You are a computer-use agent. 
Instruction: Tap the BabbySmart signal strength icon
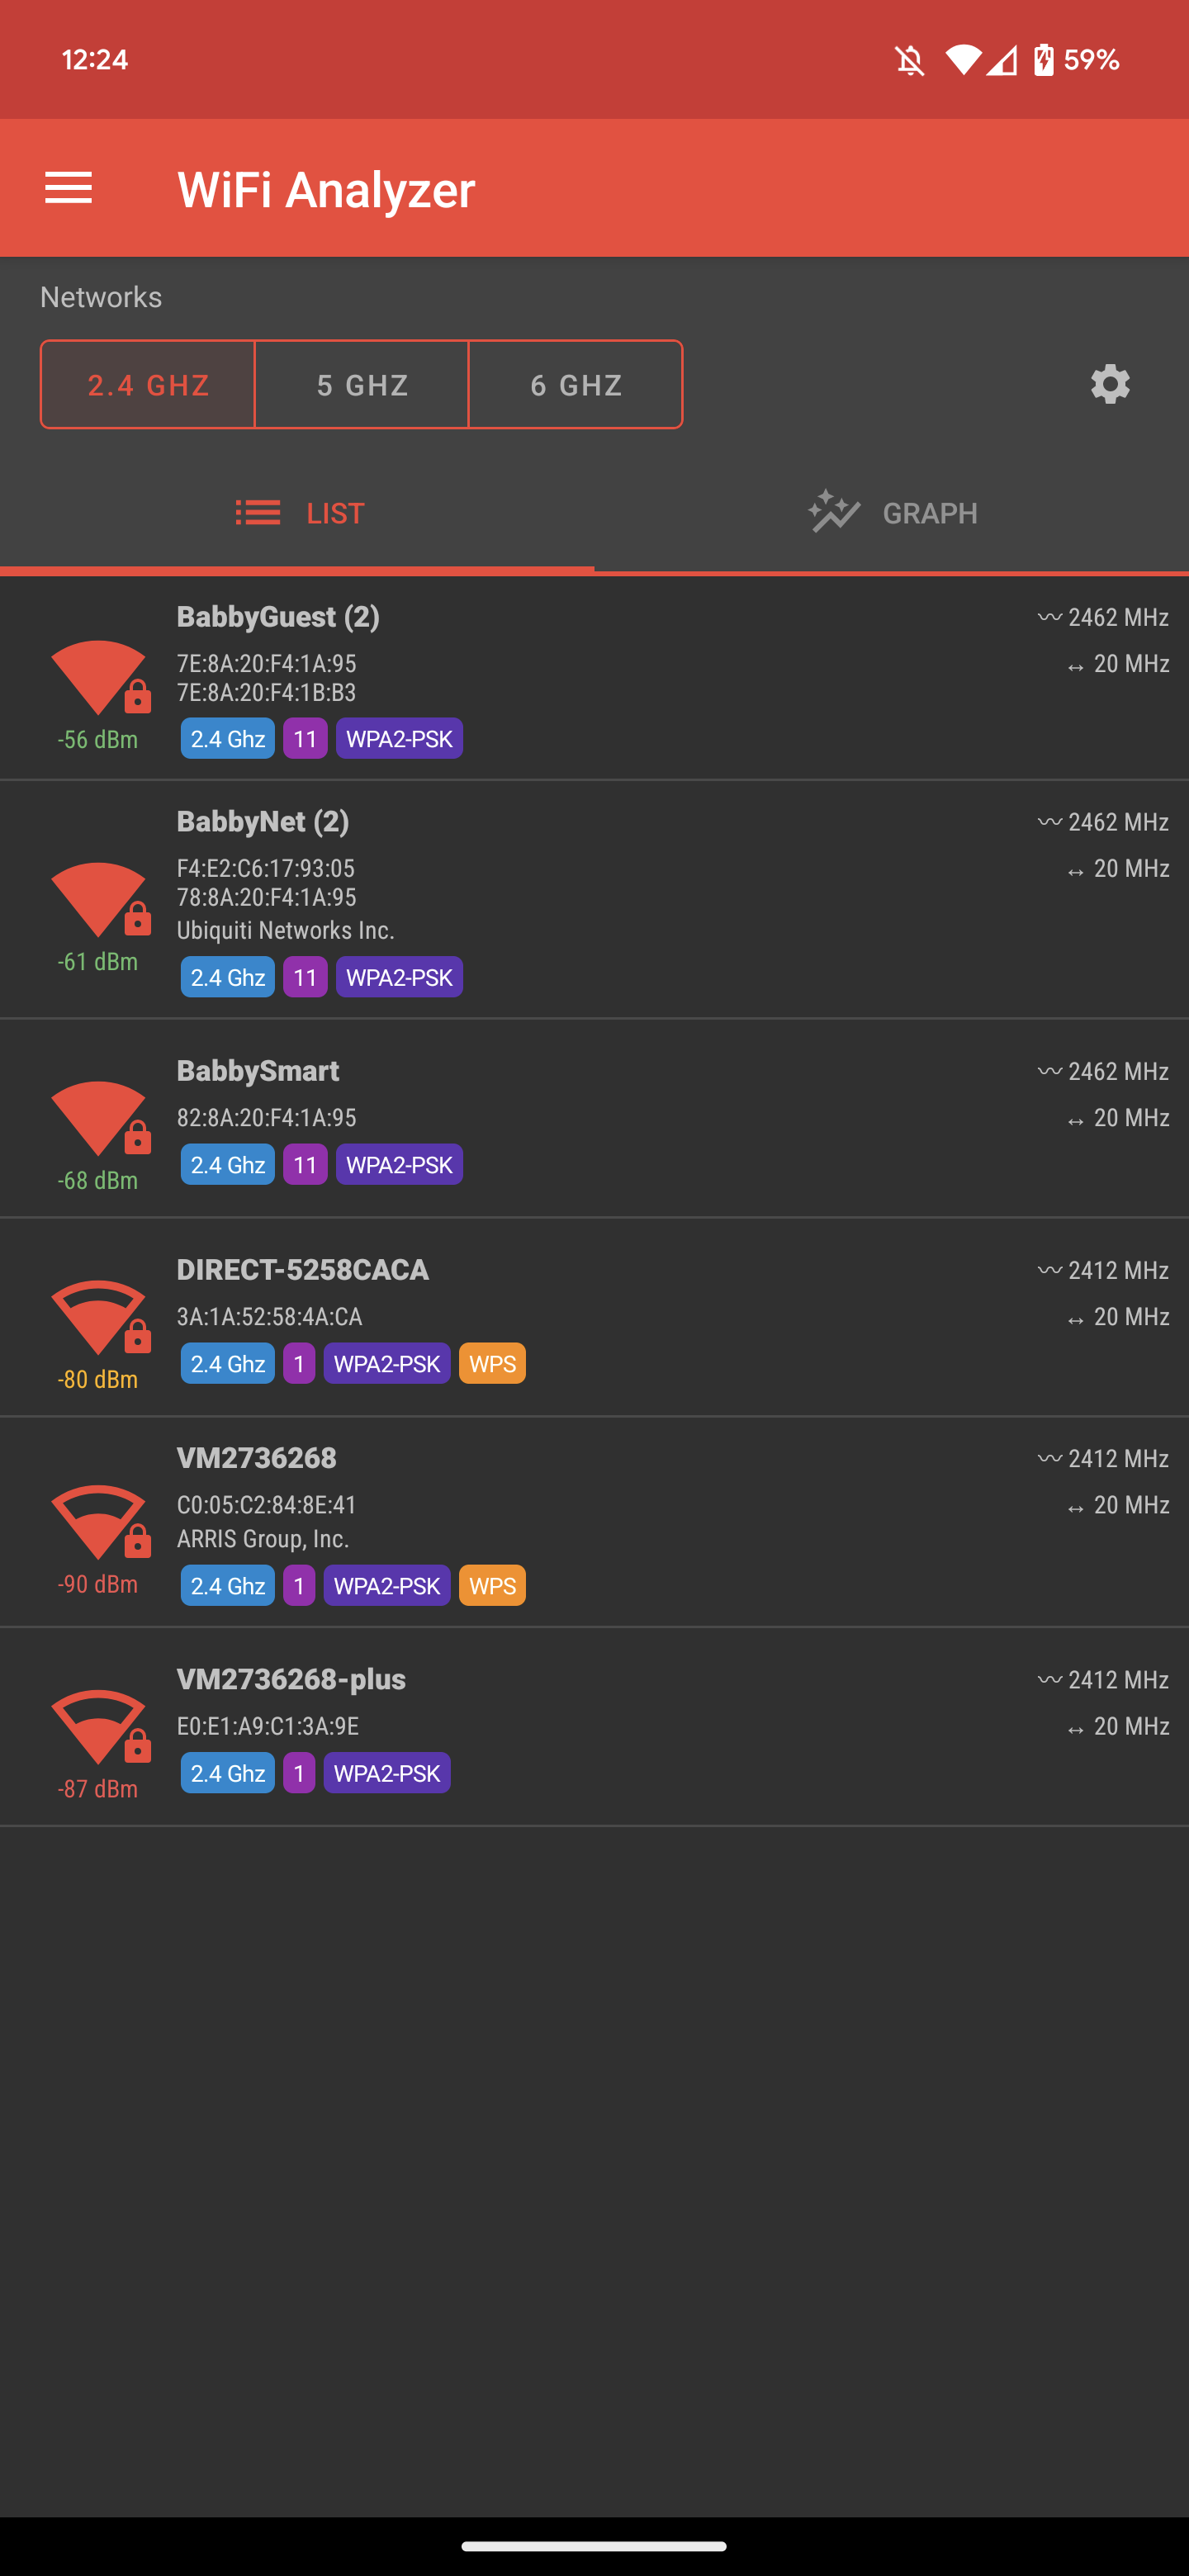[x=99, y=1118]
